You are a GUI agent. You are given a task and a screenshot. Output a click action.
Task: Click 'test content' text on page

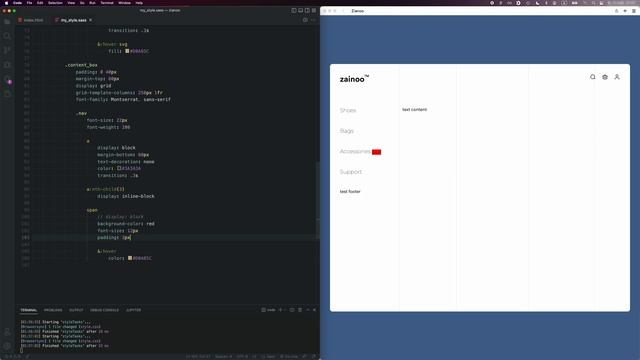(414, 109)
